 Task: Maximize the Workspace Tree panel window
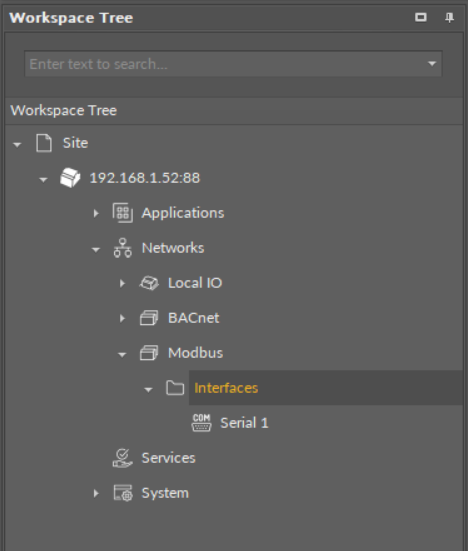click(421, 17)
